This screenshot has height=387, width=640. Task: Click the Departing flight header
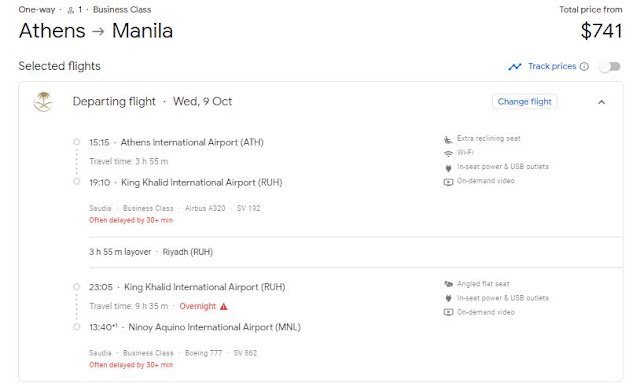[152, 101]
